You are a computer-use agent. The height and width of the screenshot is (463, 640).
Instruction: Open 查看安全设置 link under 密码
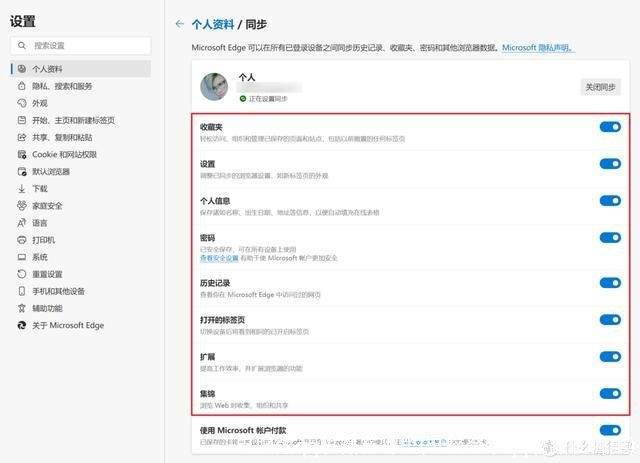(219, 258)
